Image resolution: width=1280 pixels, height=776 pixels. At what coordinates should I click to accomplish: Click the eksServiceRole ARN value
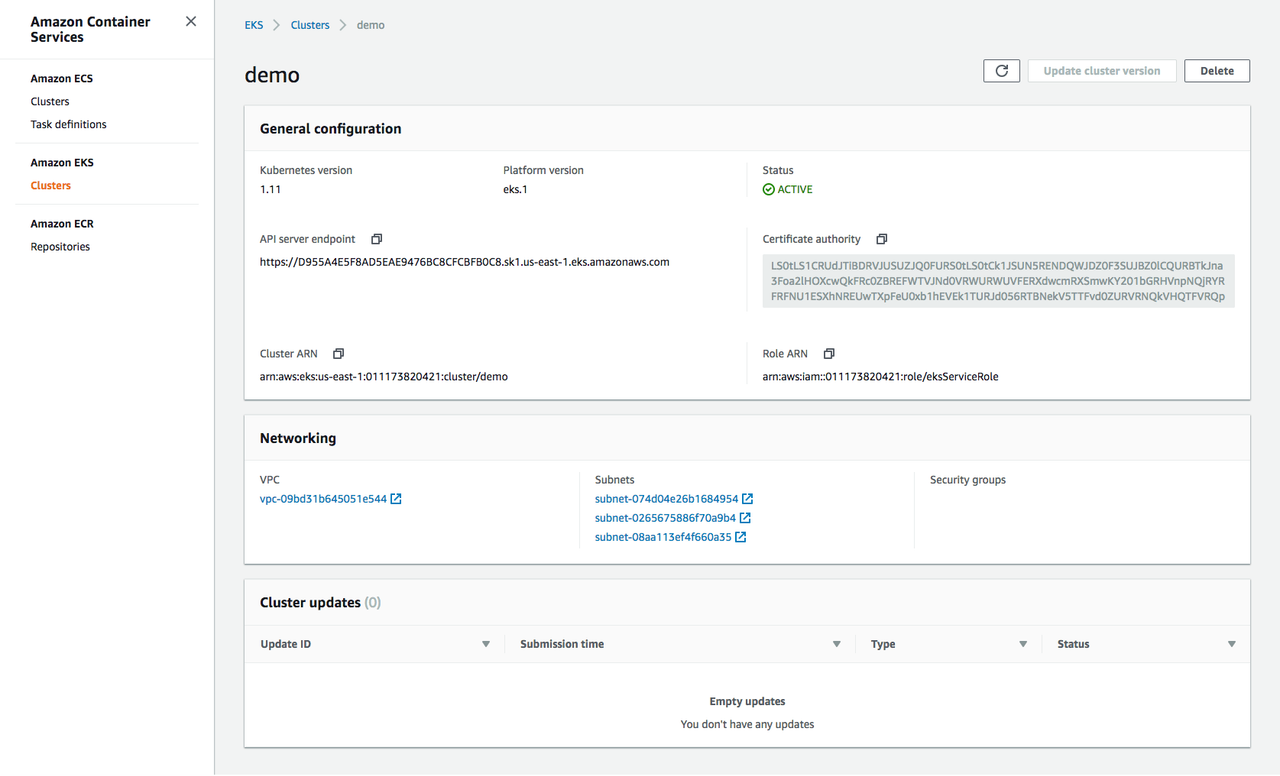pos(880,377)
